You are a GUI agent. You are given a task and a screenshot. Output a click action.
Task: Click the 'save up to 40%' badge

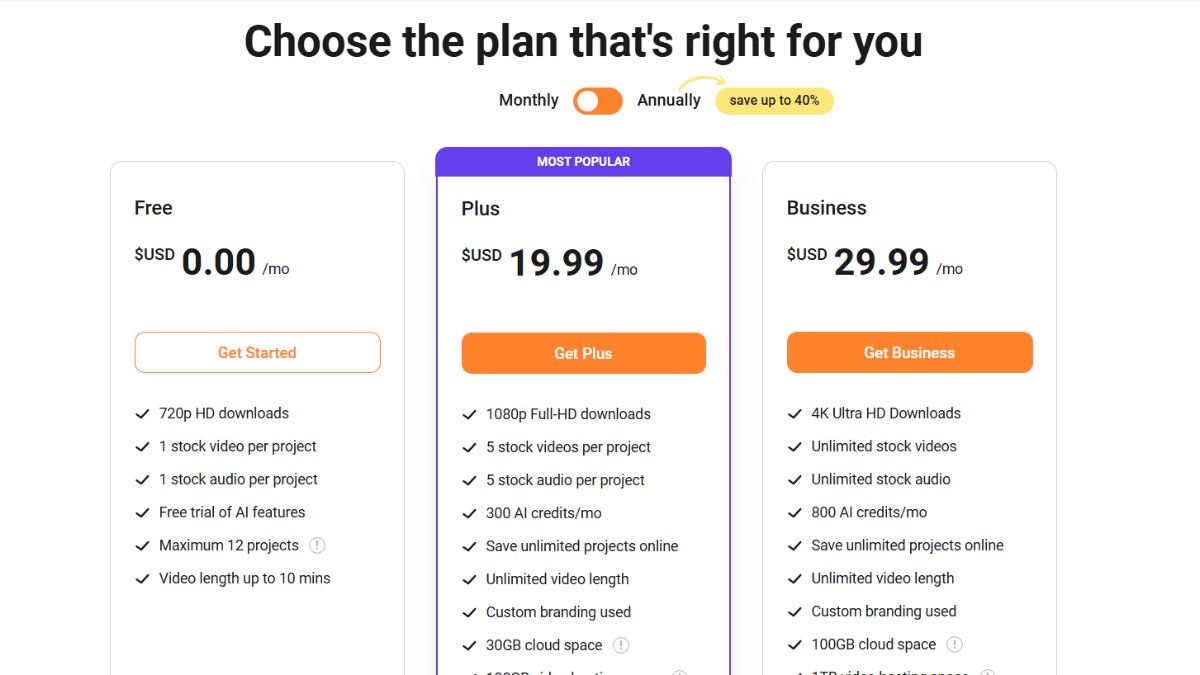(x=774, y=101)
